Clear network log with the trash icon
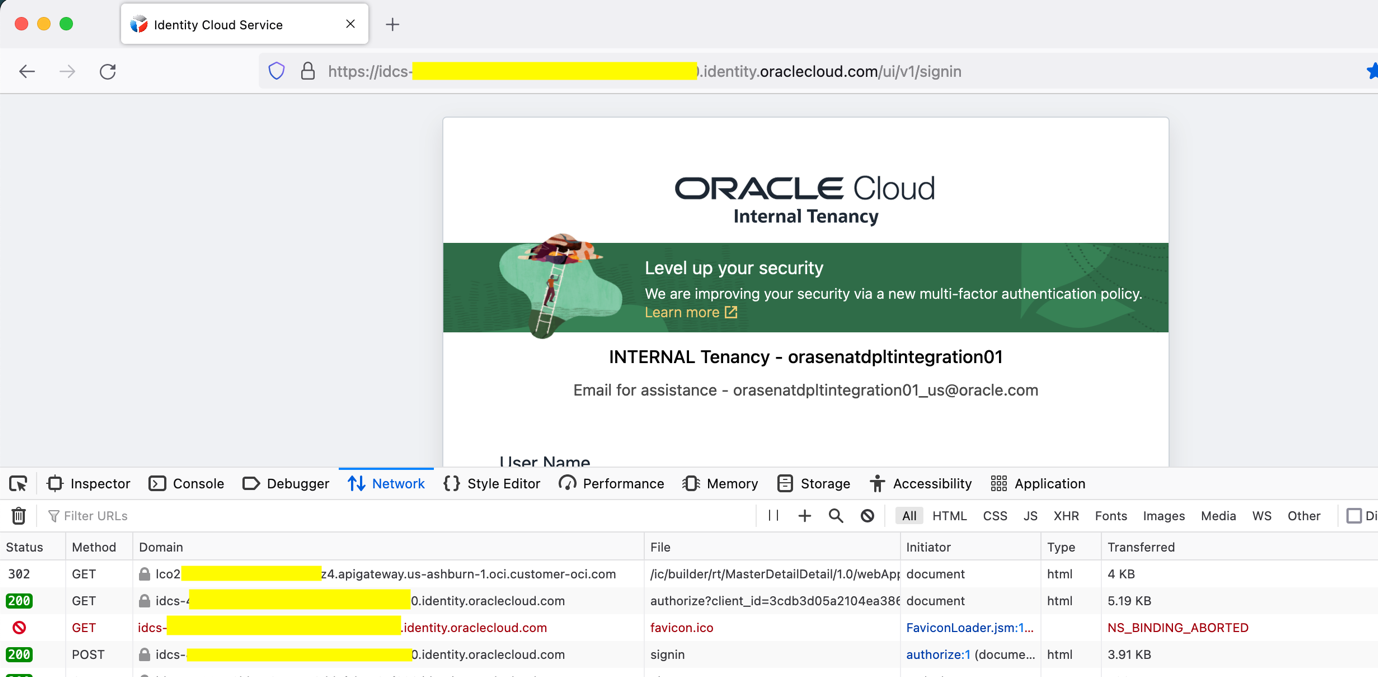This screenshot has width=1378, height=677. (x=18, y=516)
